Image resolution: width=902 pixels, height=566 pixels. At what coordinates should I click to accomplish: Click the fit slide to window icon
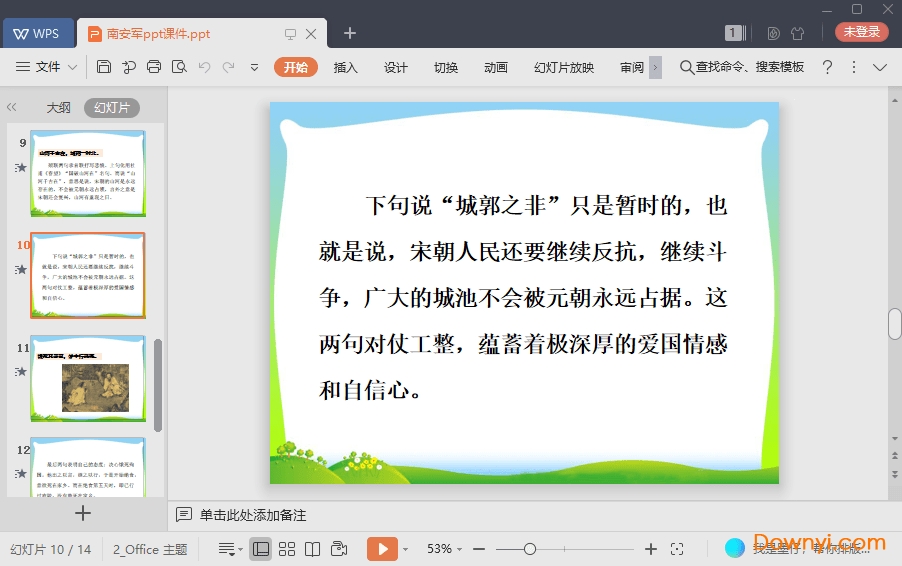pos(677,549)
